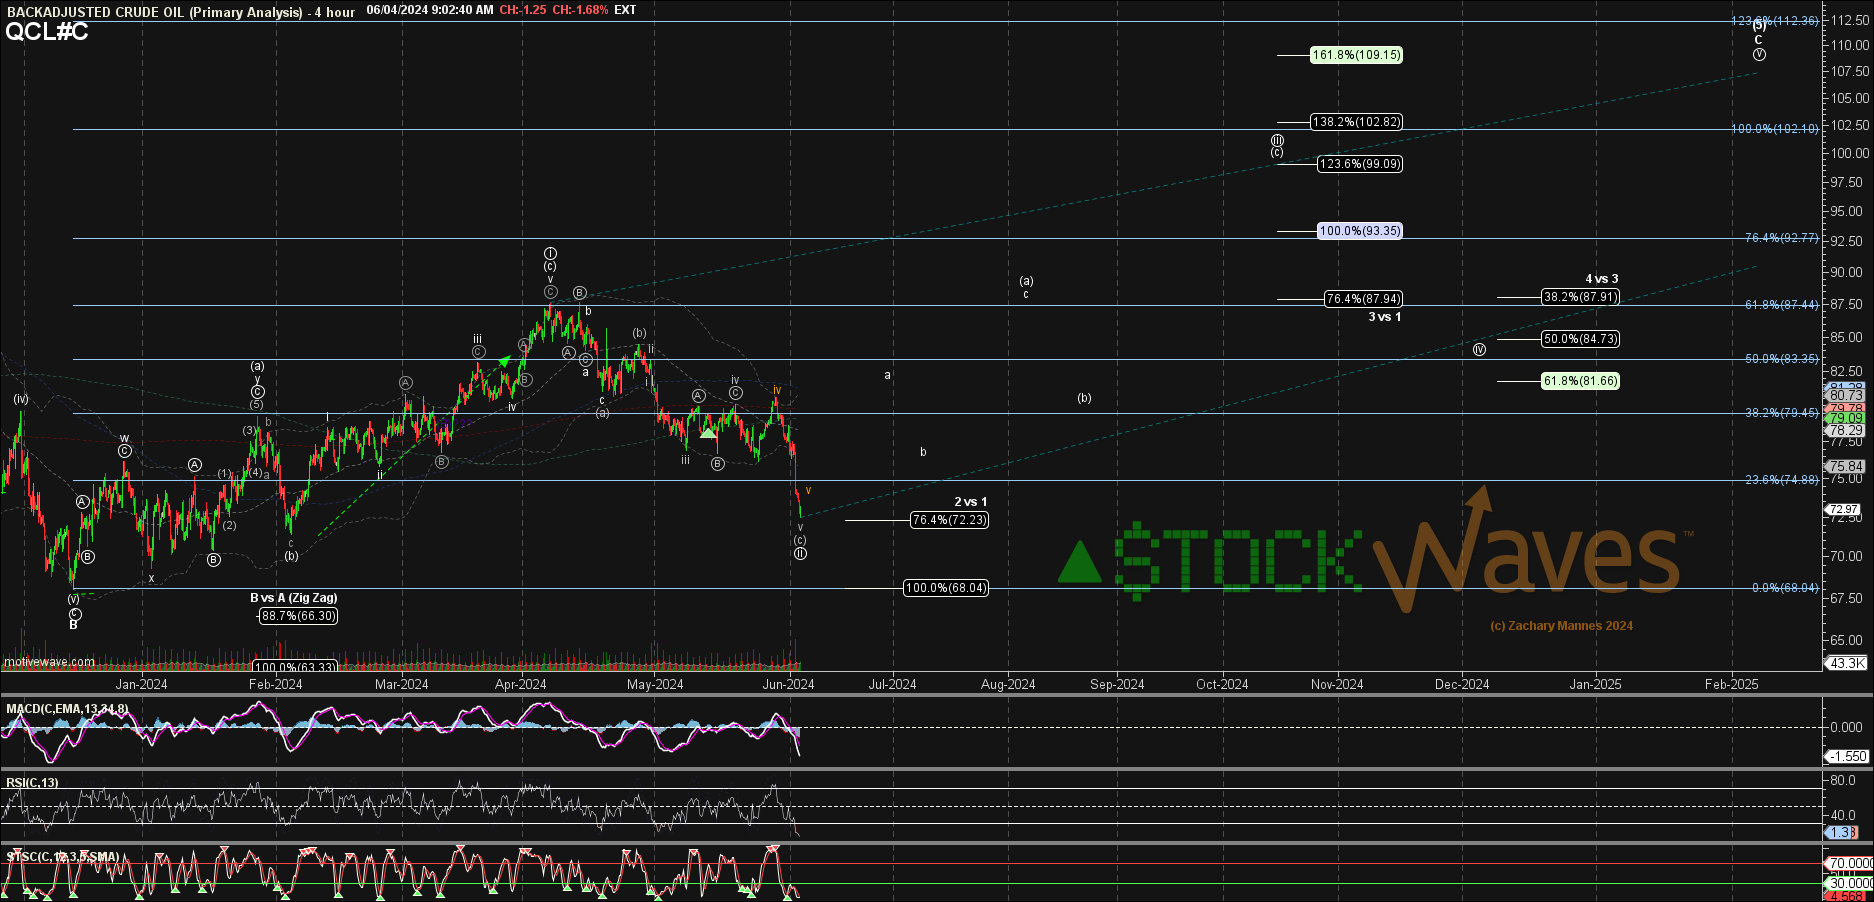Select the 61.8%(81.66) retracement label
Screen dimensions: 1874x902
pos(1580,381)
